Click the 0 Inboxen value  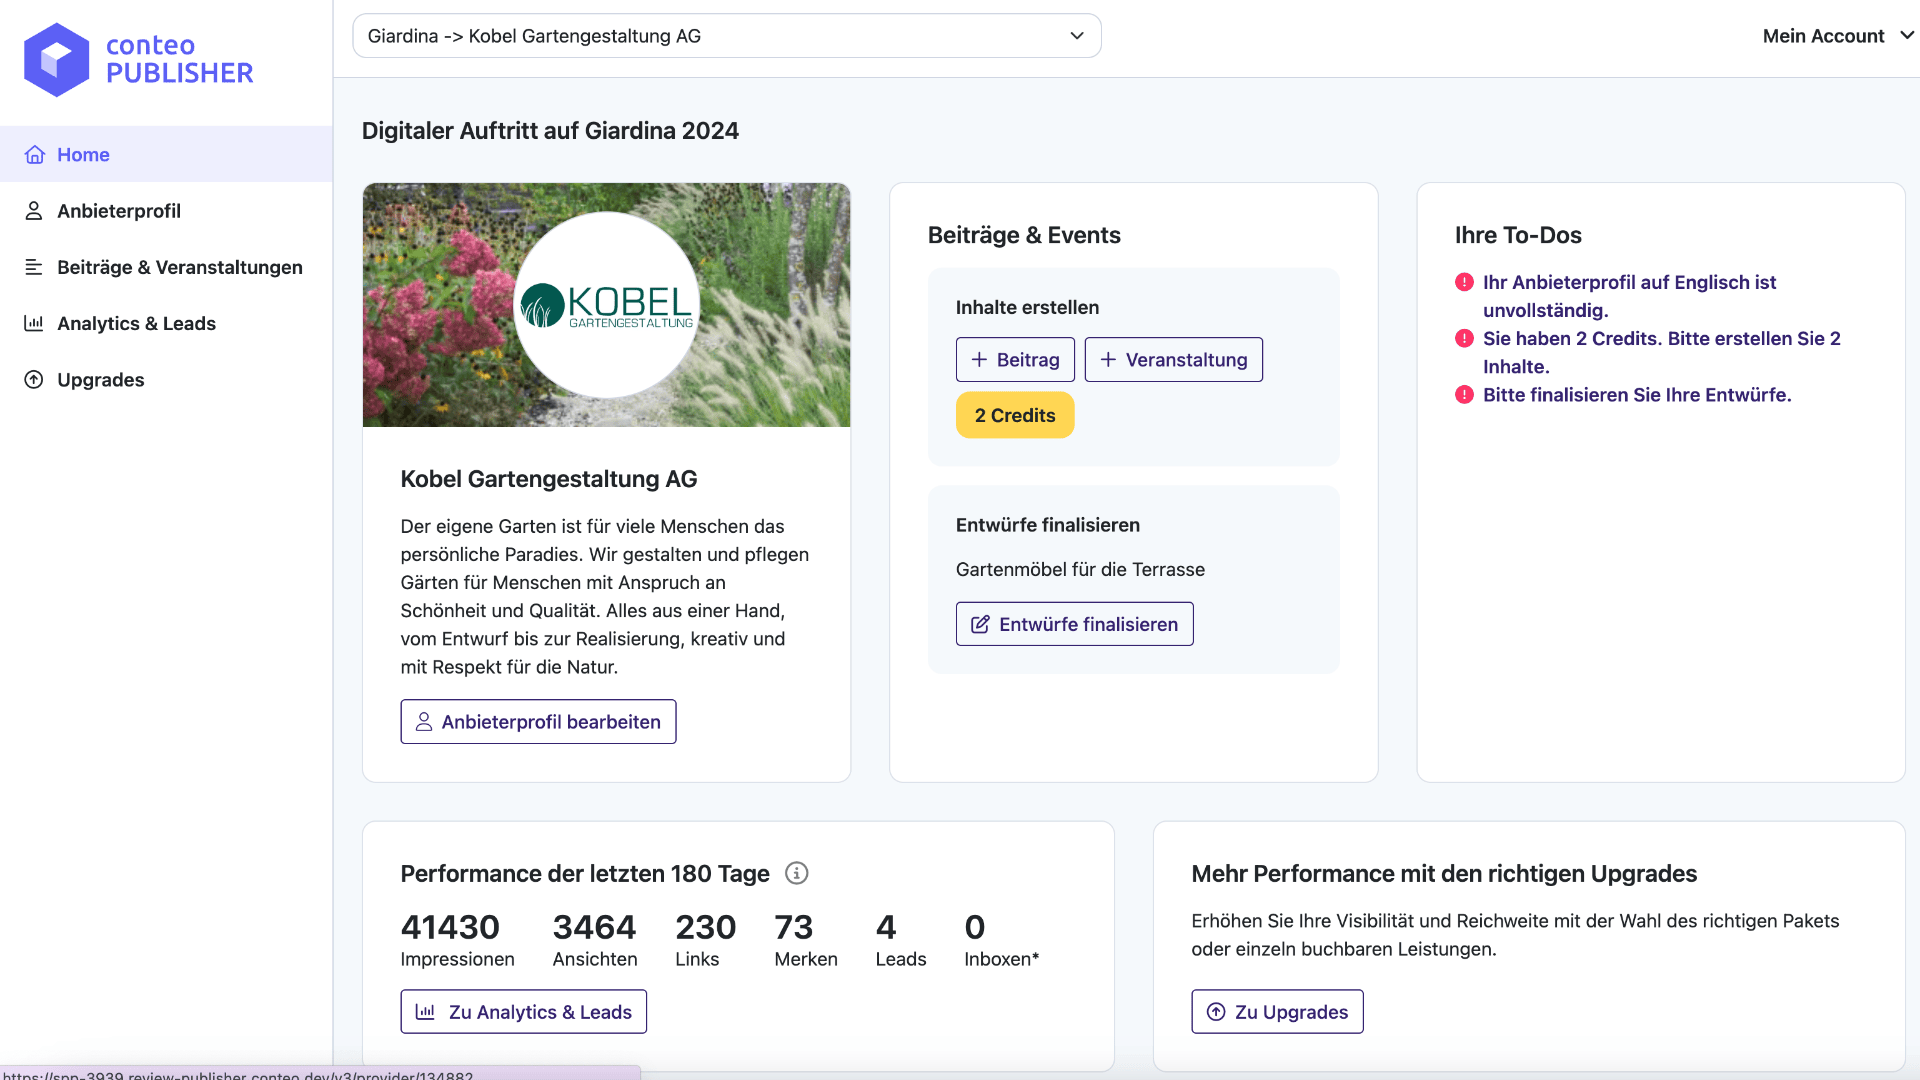pyautogui.click(x=975, y=928)
